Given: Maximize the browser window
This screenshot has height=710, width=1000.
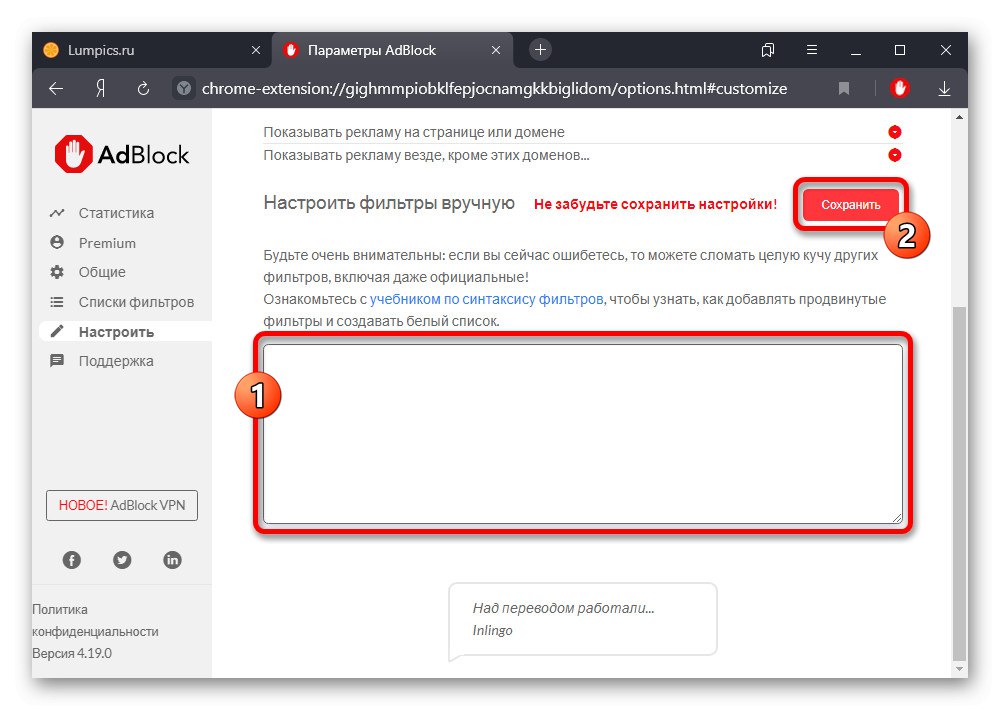Looking at the screenshot, I should 900,50.
